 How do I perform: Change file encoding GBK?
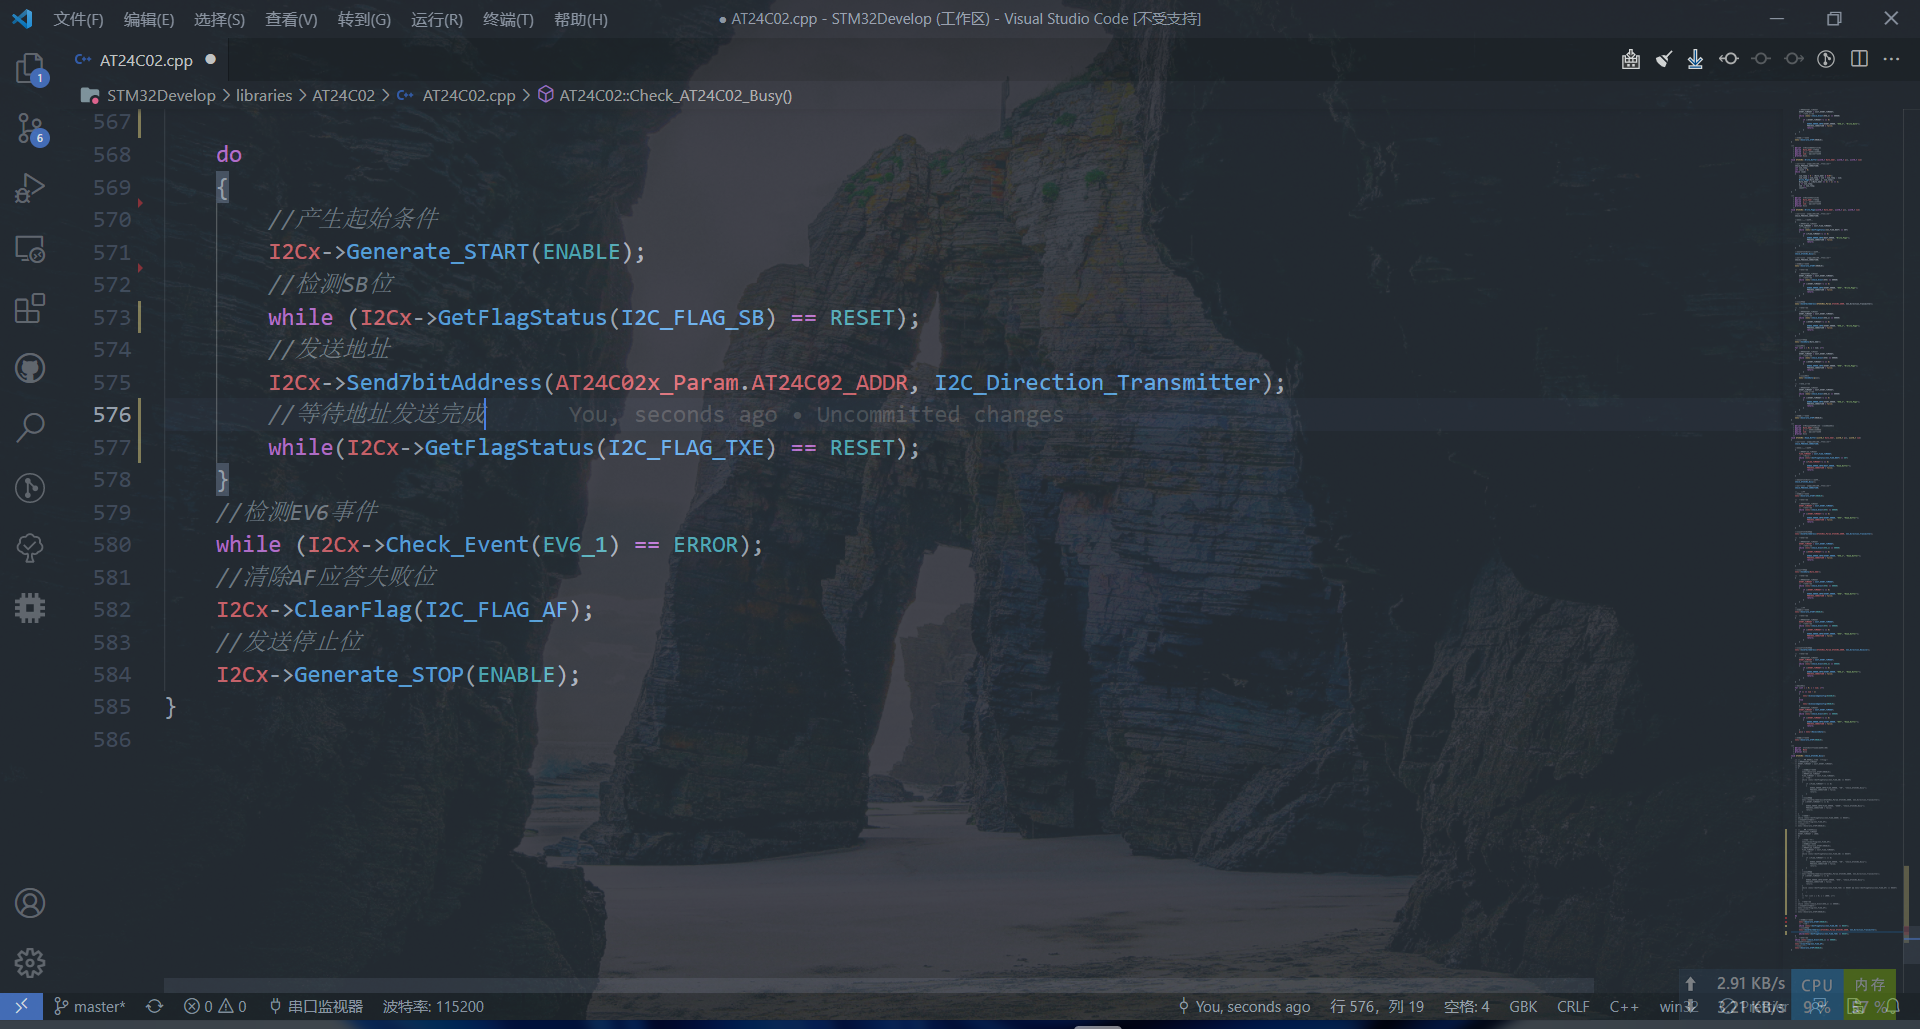click(x=1523, y=1006)
